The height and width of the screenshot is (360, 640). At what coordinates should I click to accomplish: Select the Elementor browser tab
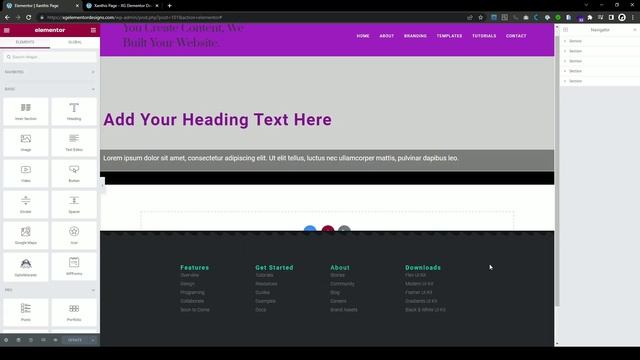click(42, 6)
